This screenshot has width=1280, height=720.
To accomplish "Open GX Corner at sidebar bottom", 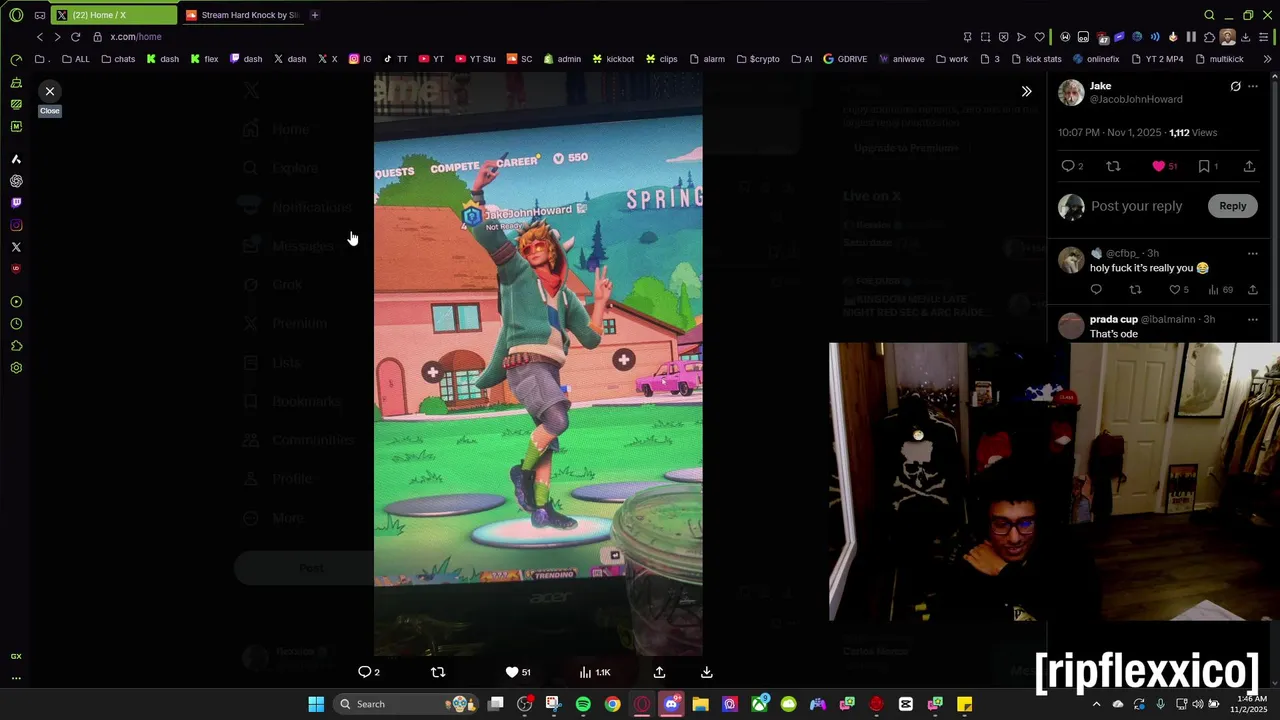I will click(16, 656).
